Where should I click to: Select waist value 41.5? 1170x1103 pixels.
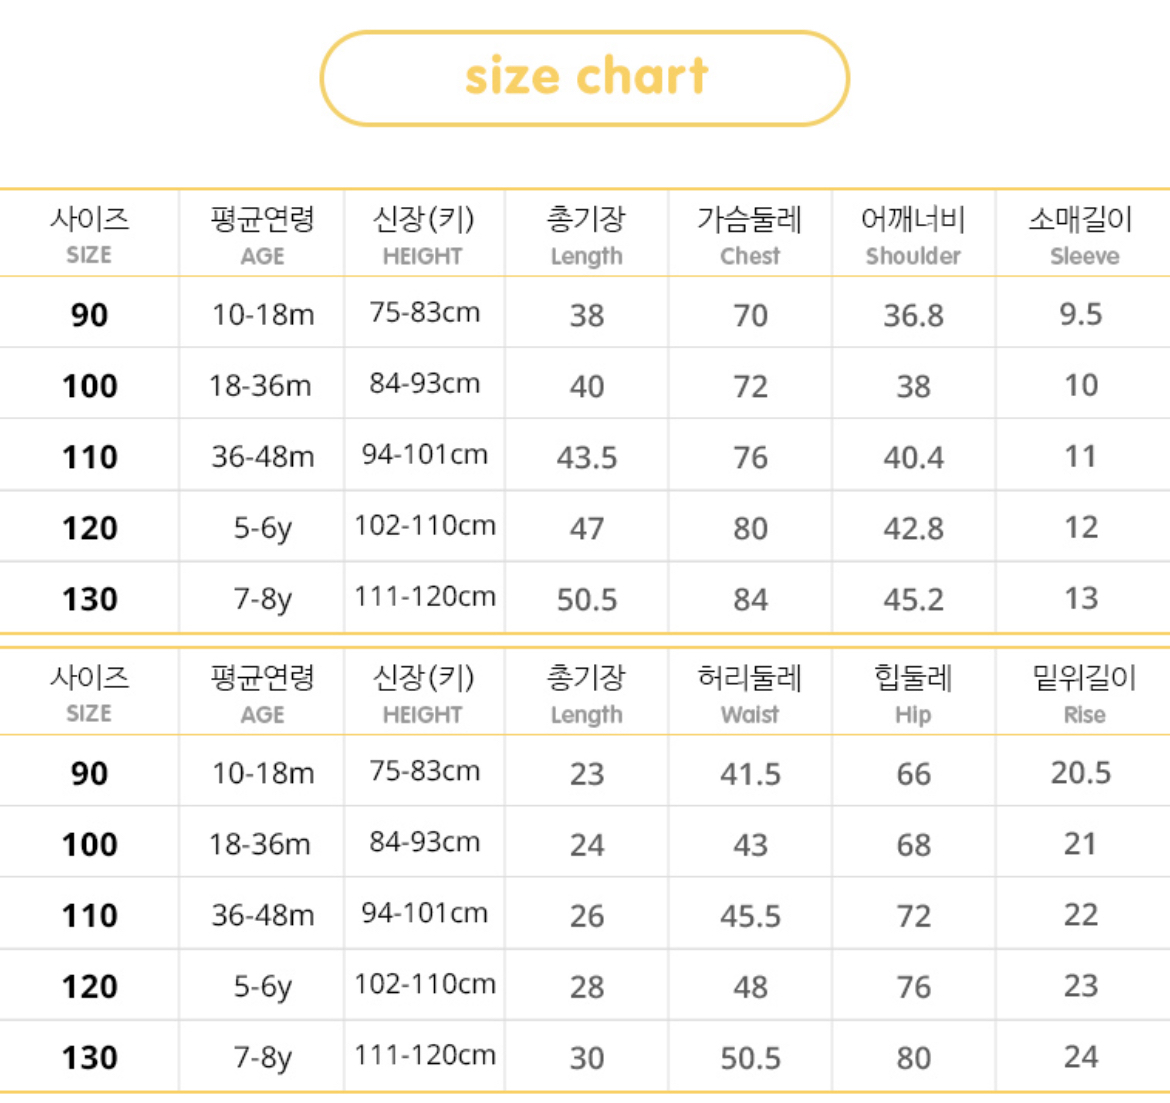point(750,774)
